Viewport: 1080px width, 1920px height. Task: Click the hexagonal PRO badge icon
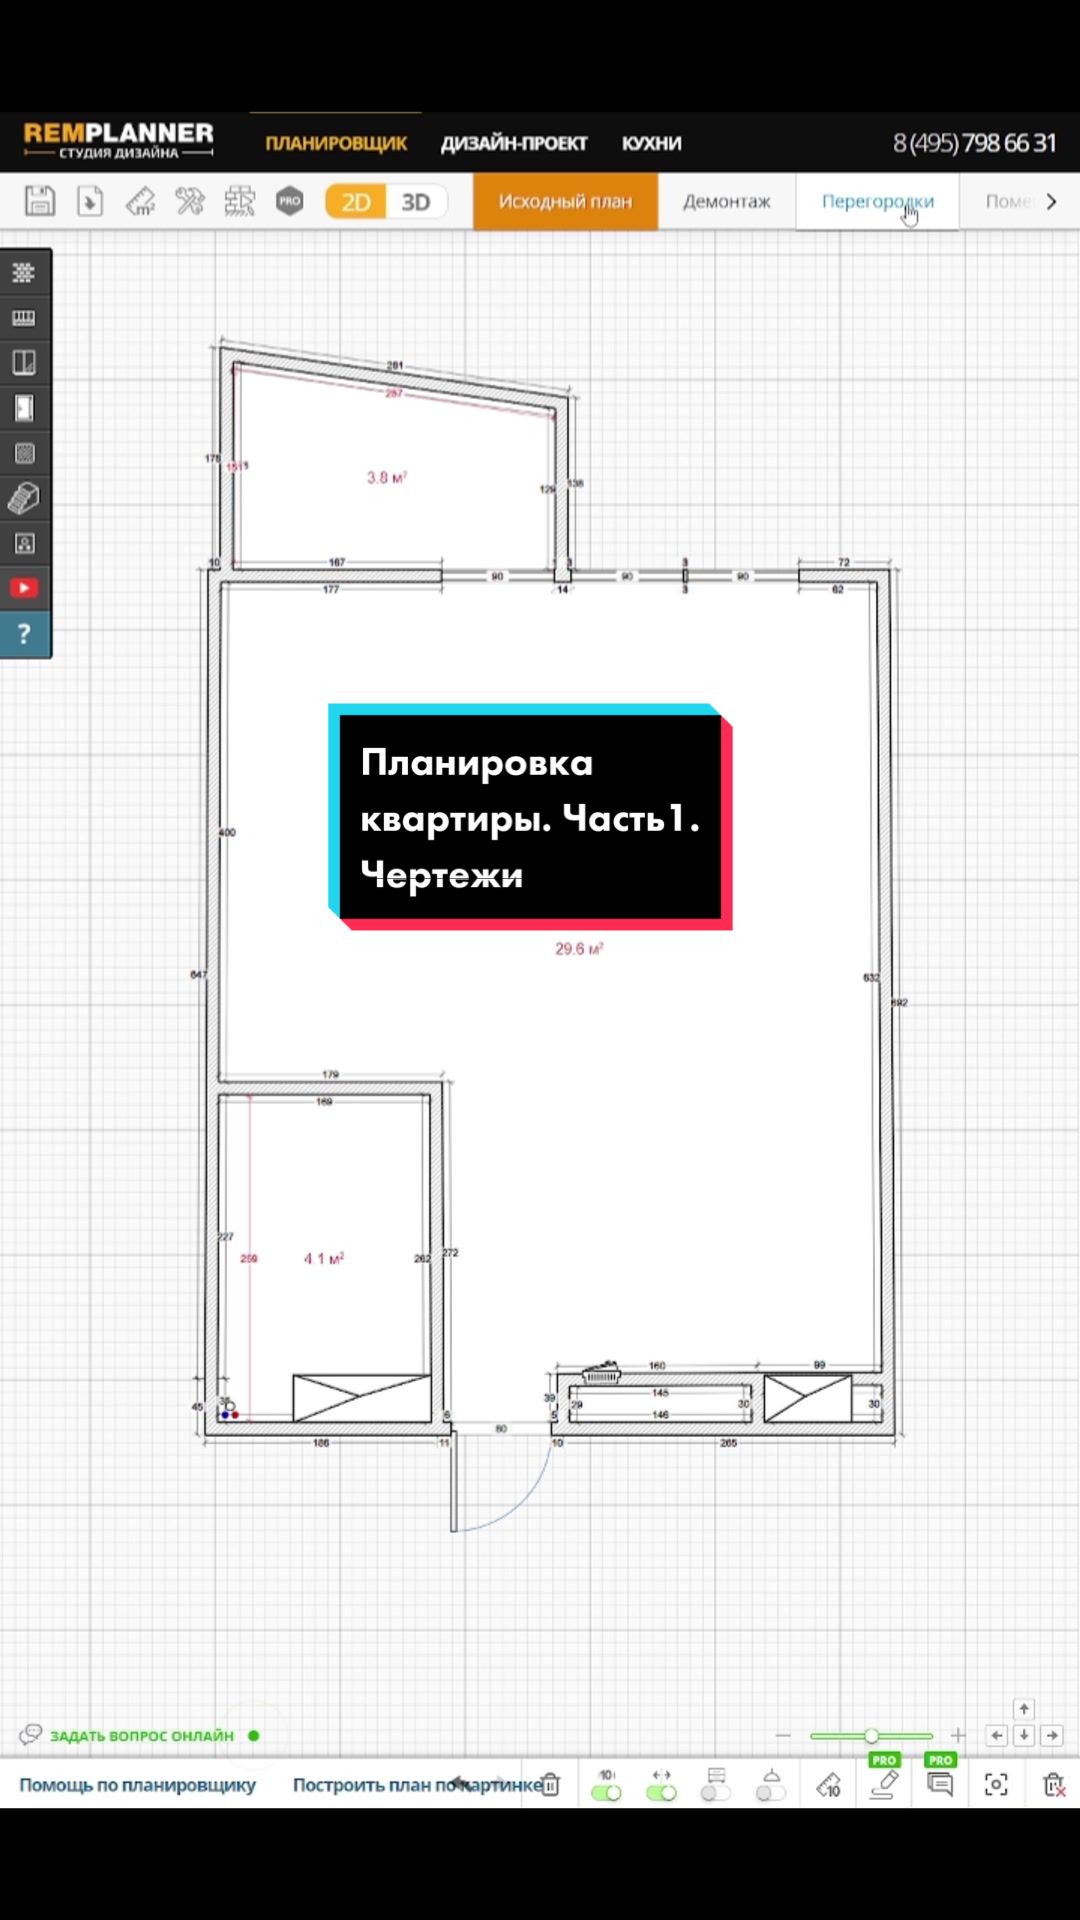(x=290, y=201)
